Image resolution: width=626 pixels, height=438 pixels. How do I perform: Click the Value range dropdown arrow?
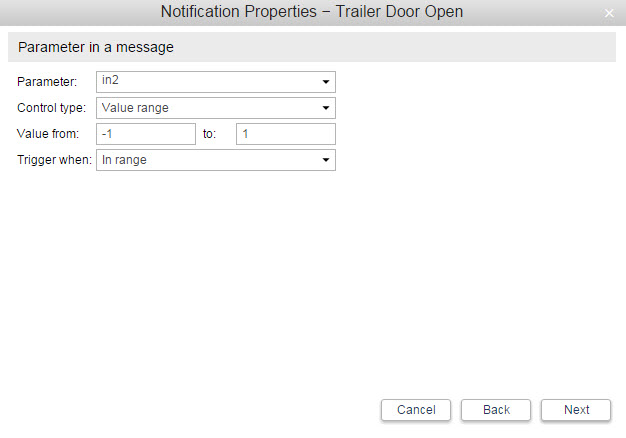pos(326,109)
